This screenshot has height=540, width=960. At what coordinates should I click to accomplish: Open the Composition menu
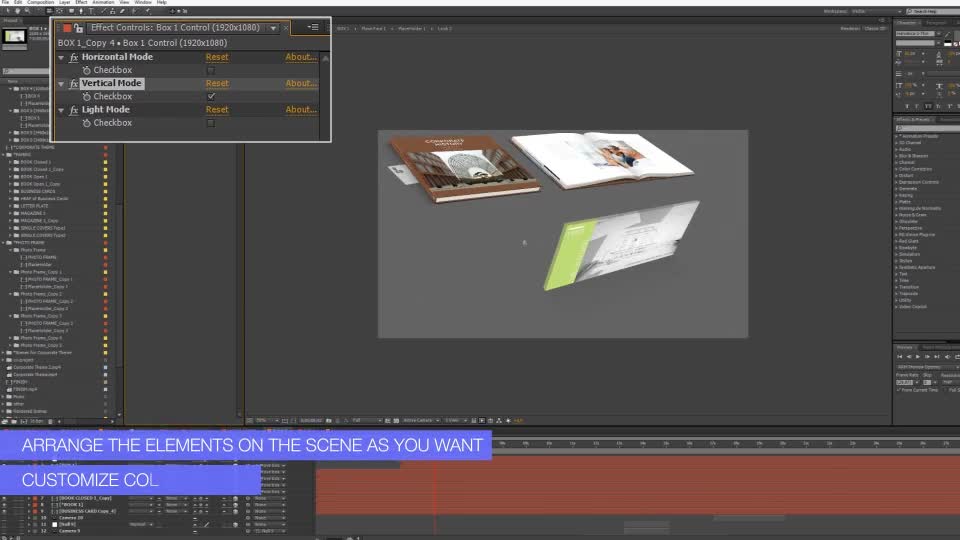pos(41,2)
